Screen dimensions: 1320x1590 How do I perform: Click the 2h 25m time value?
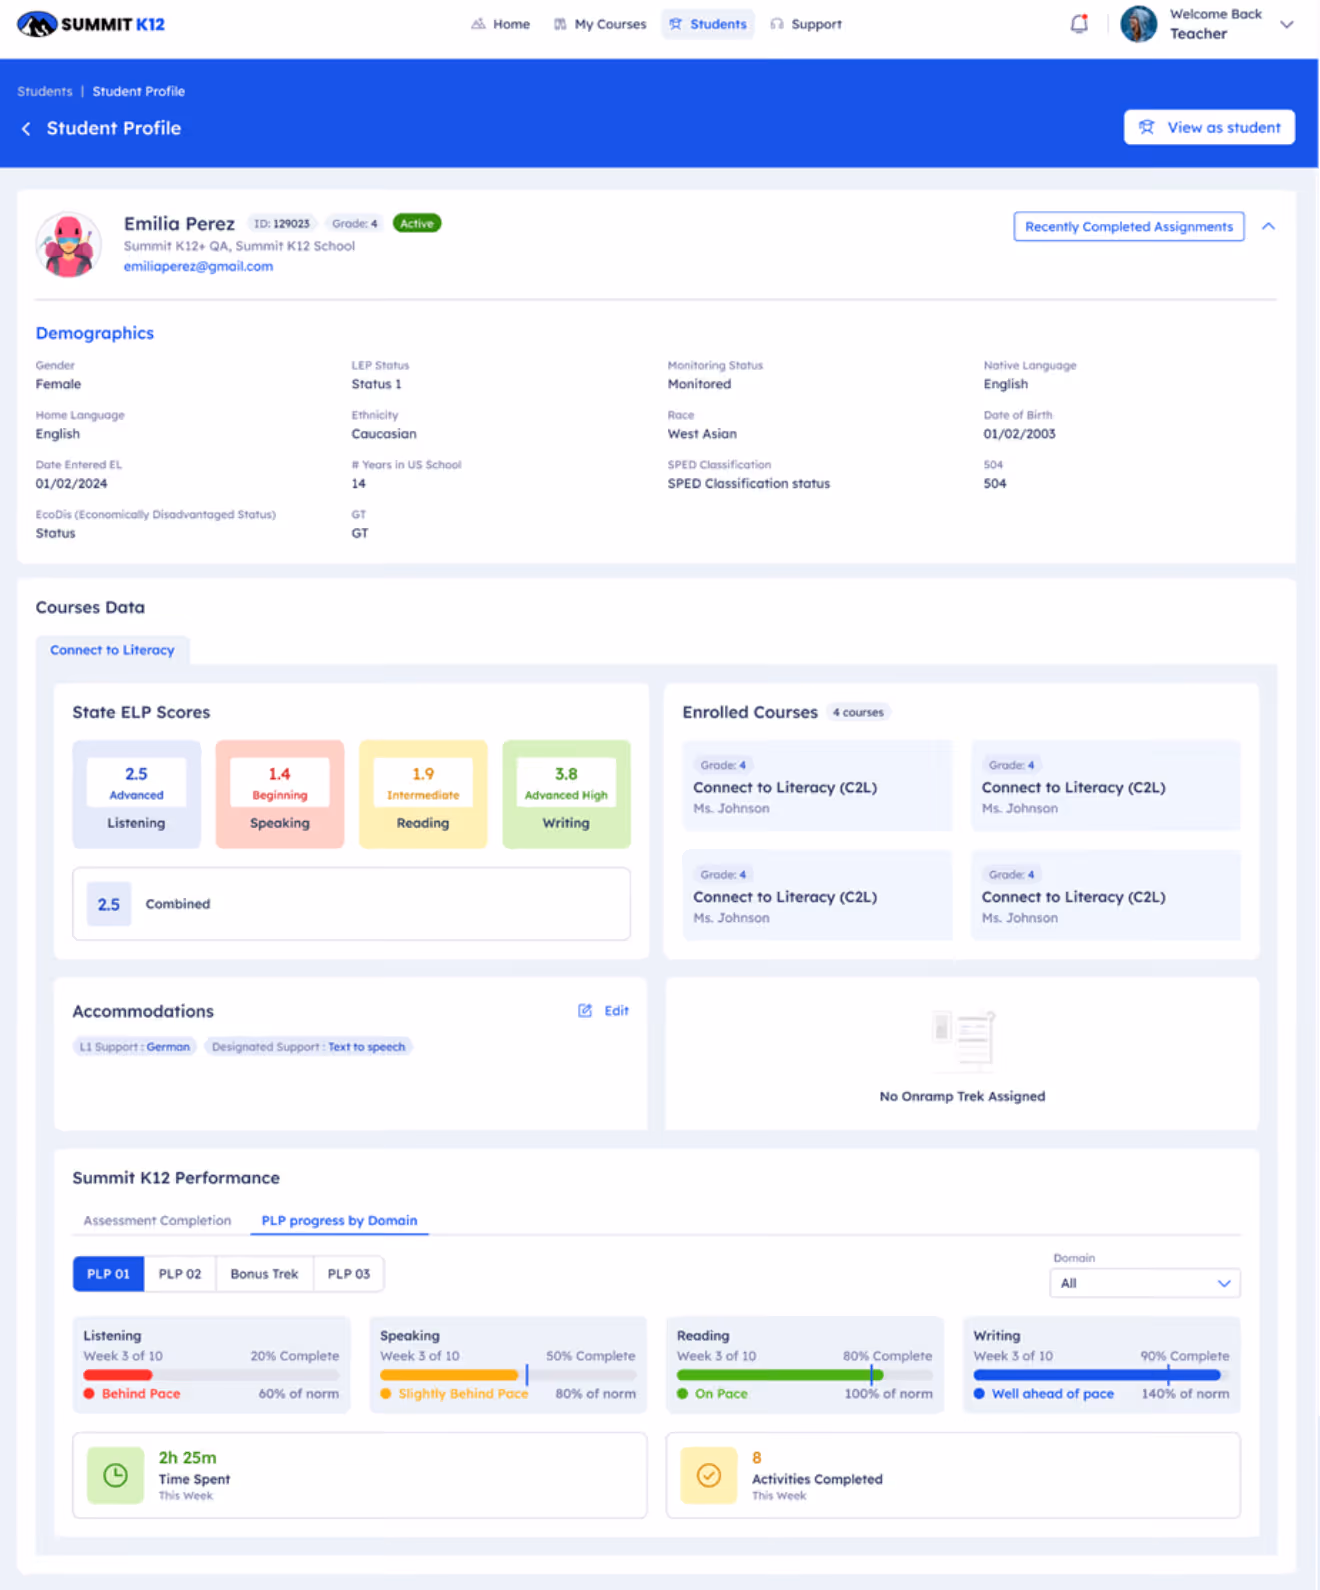[x=187, y=1458]
